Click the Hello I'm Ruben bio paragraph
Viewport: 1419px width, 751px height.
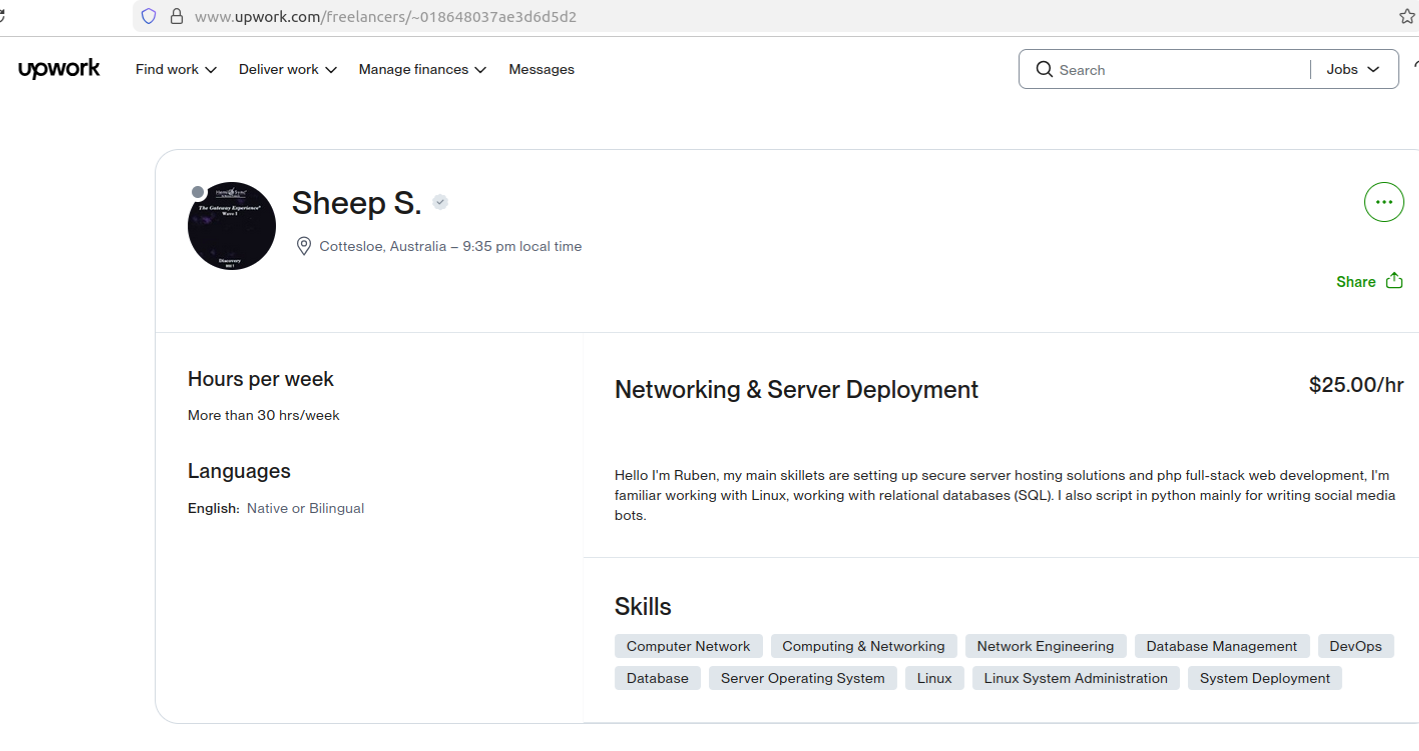[x=1005, y=495]
